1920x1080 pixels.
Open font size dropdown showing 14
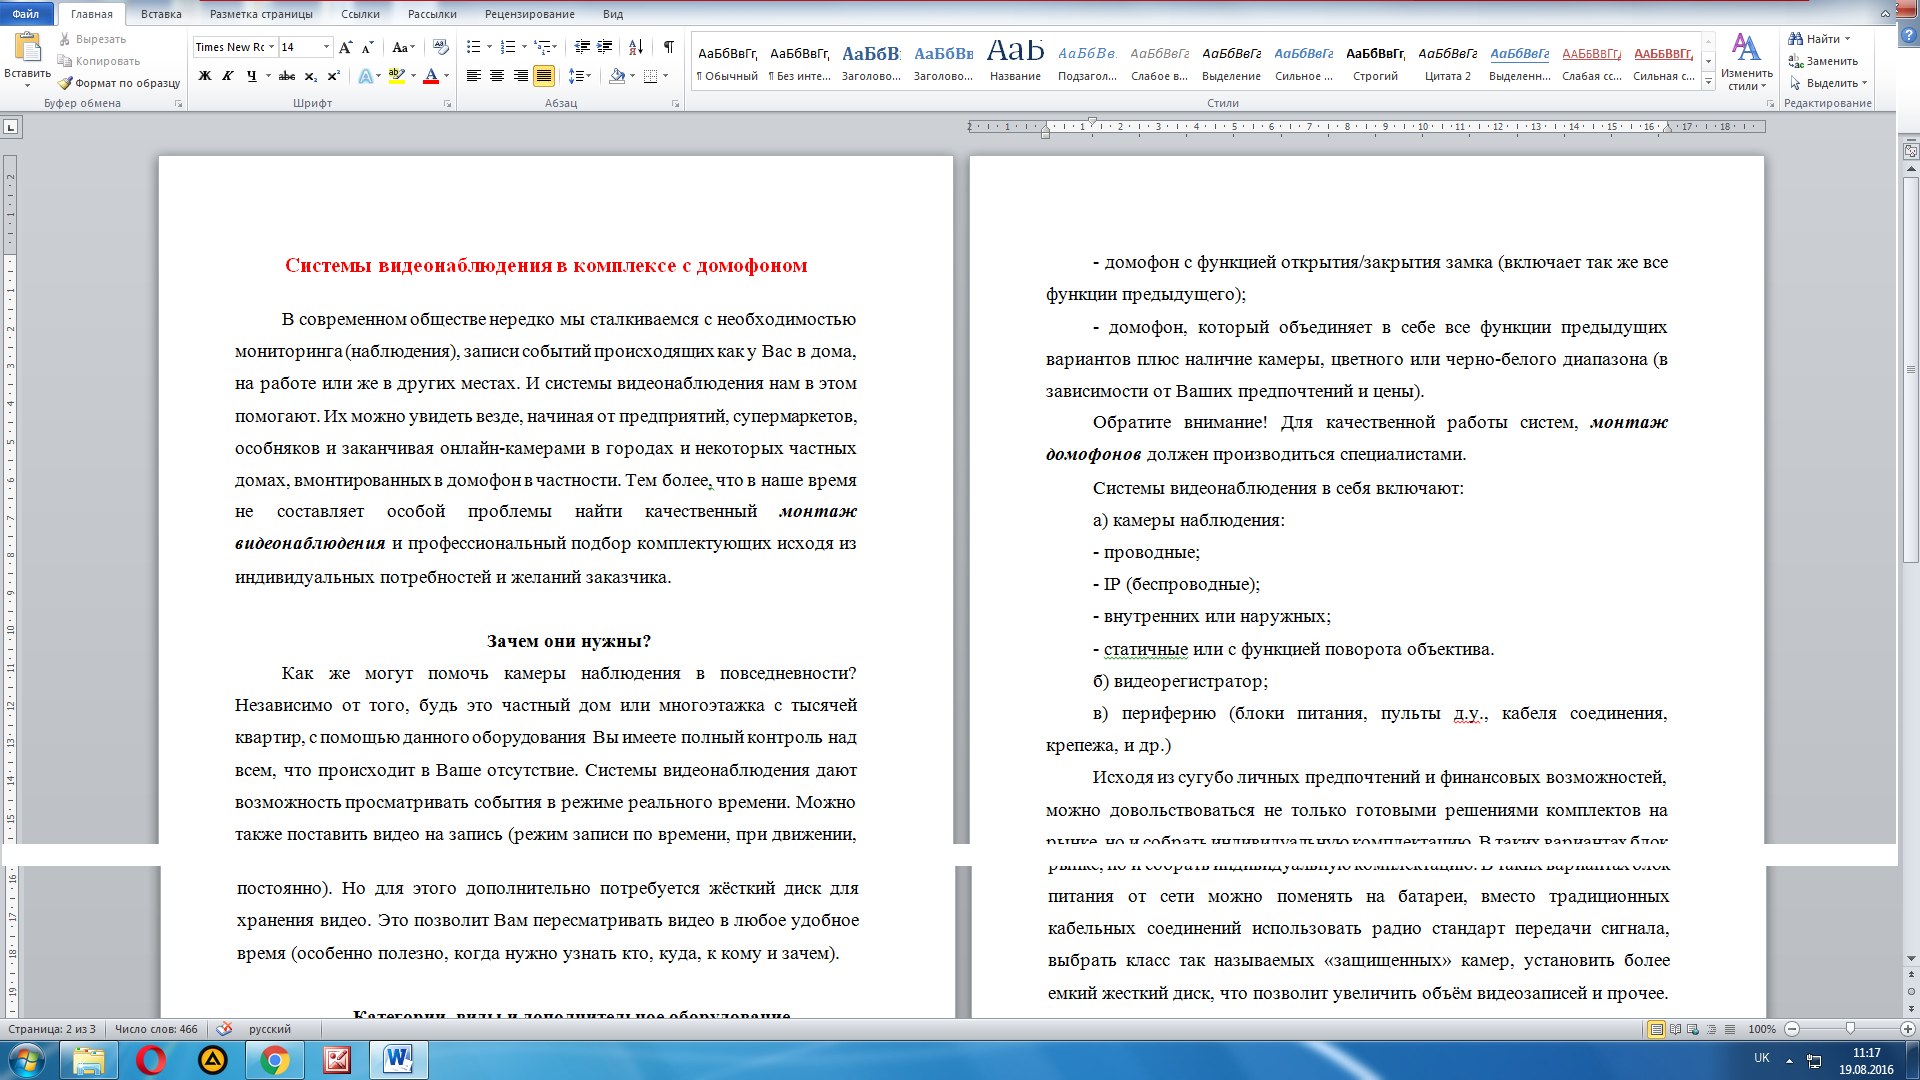point(326,47)
